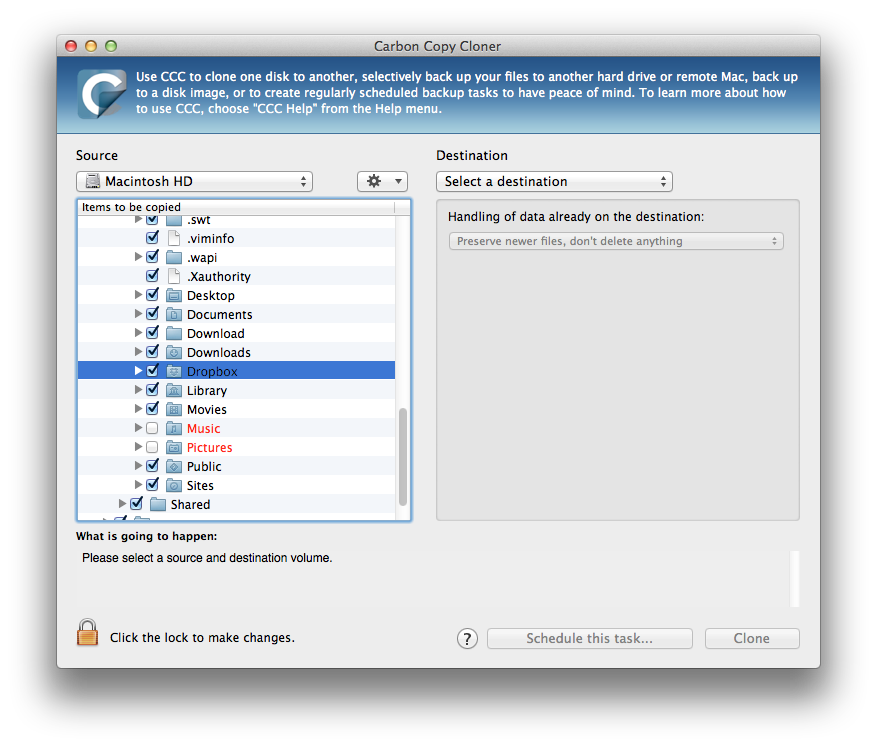877x747 pixels.
Task: Enable the Music checkbox
Action: coord(152,428)
